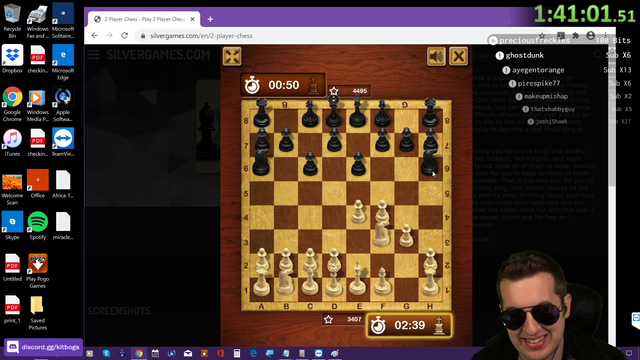Toggle fullscreen mode in the chess game
This screenshot has width=640, height=360.
pos(232,56)
